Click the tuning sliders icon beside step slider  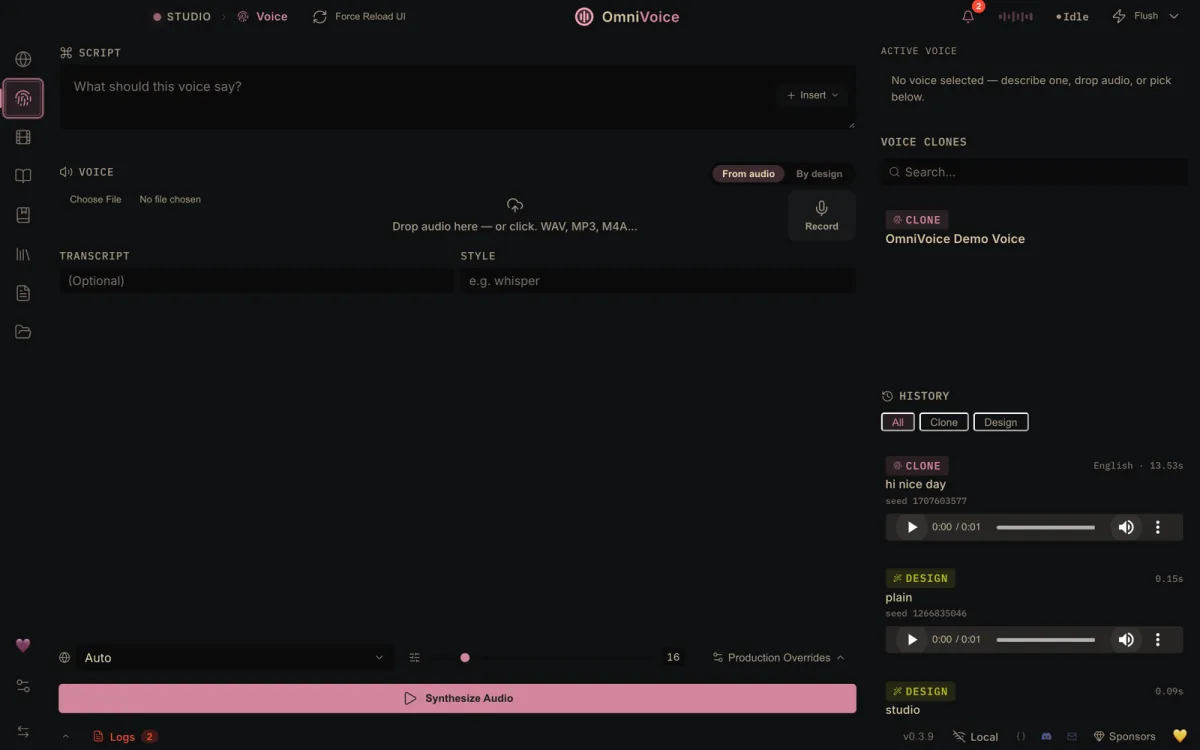415,657
